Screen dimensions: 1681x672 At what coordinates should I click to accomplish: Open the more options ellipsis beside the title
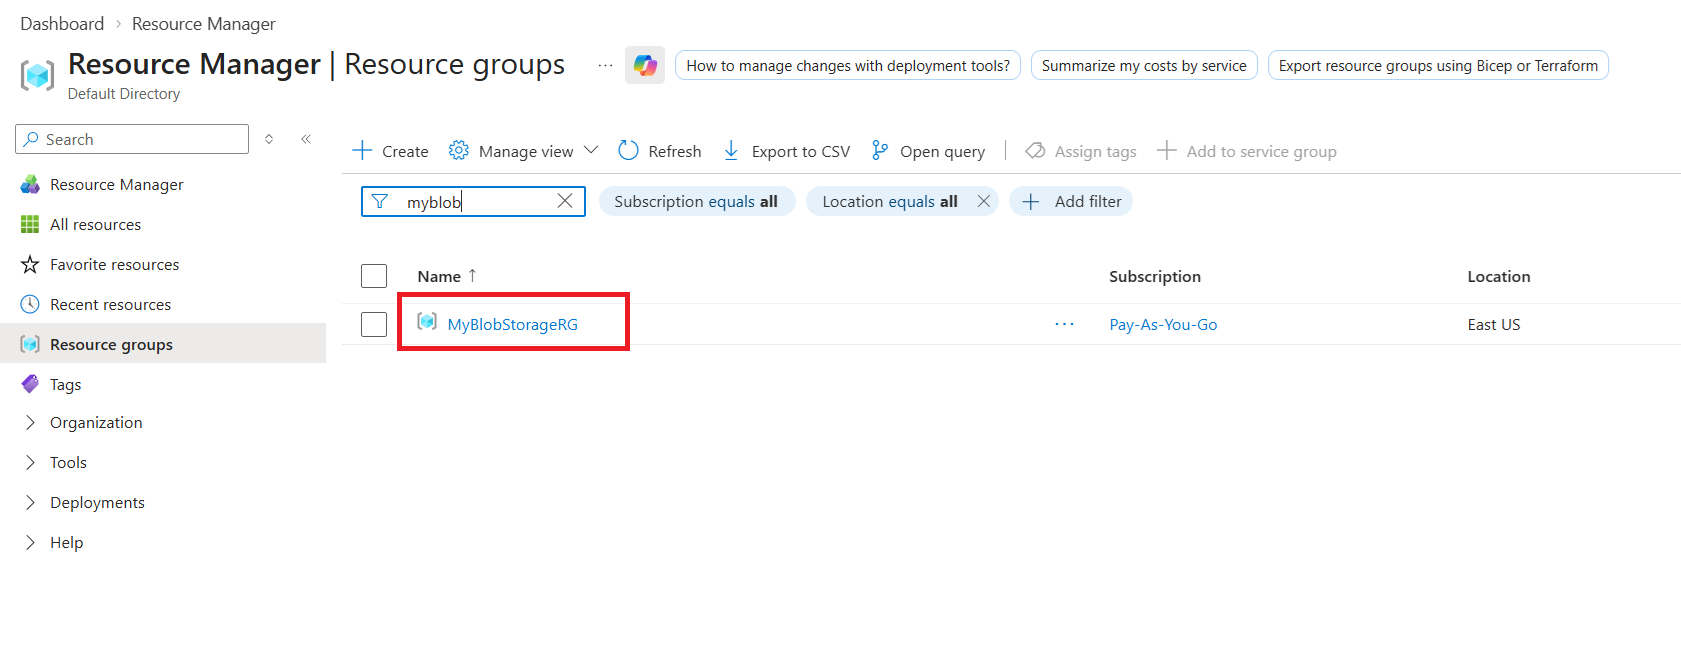[x=605, y=65]
